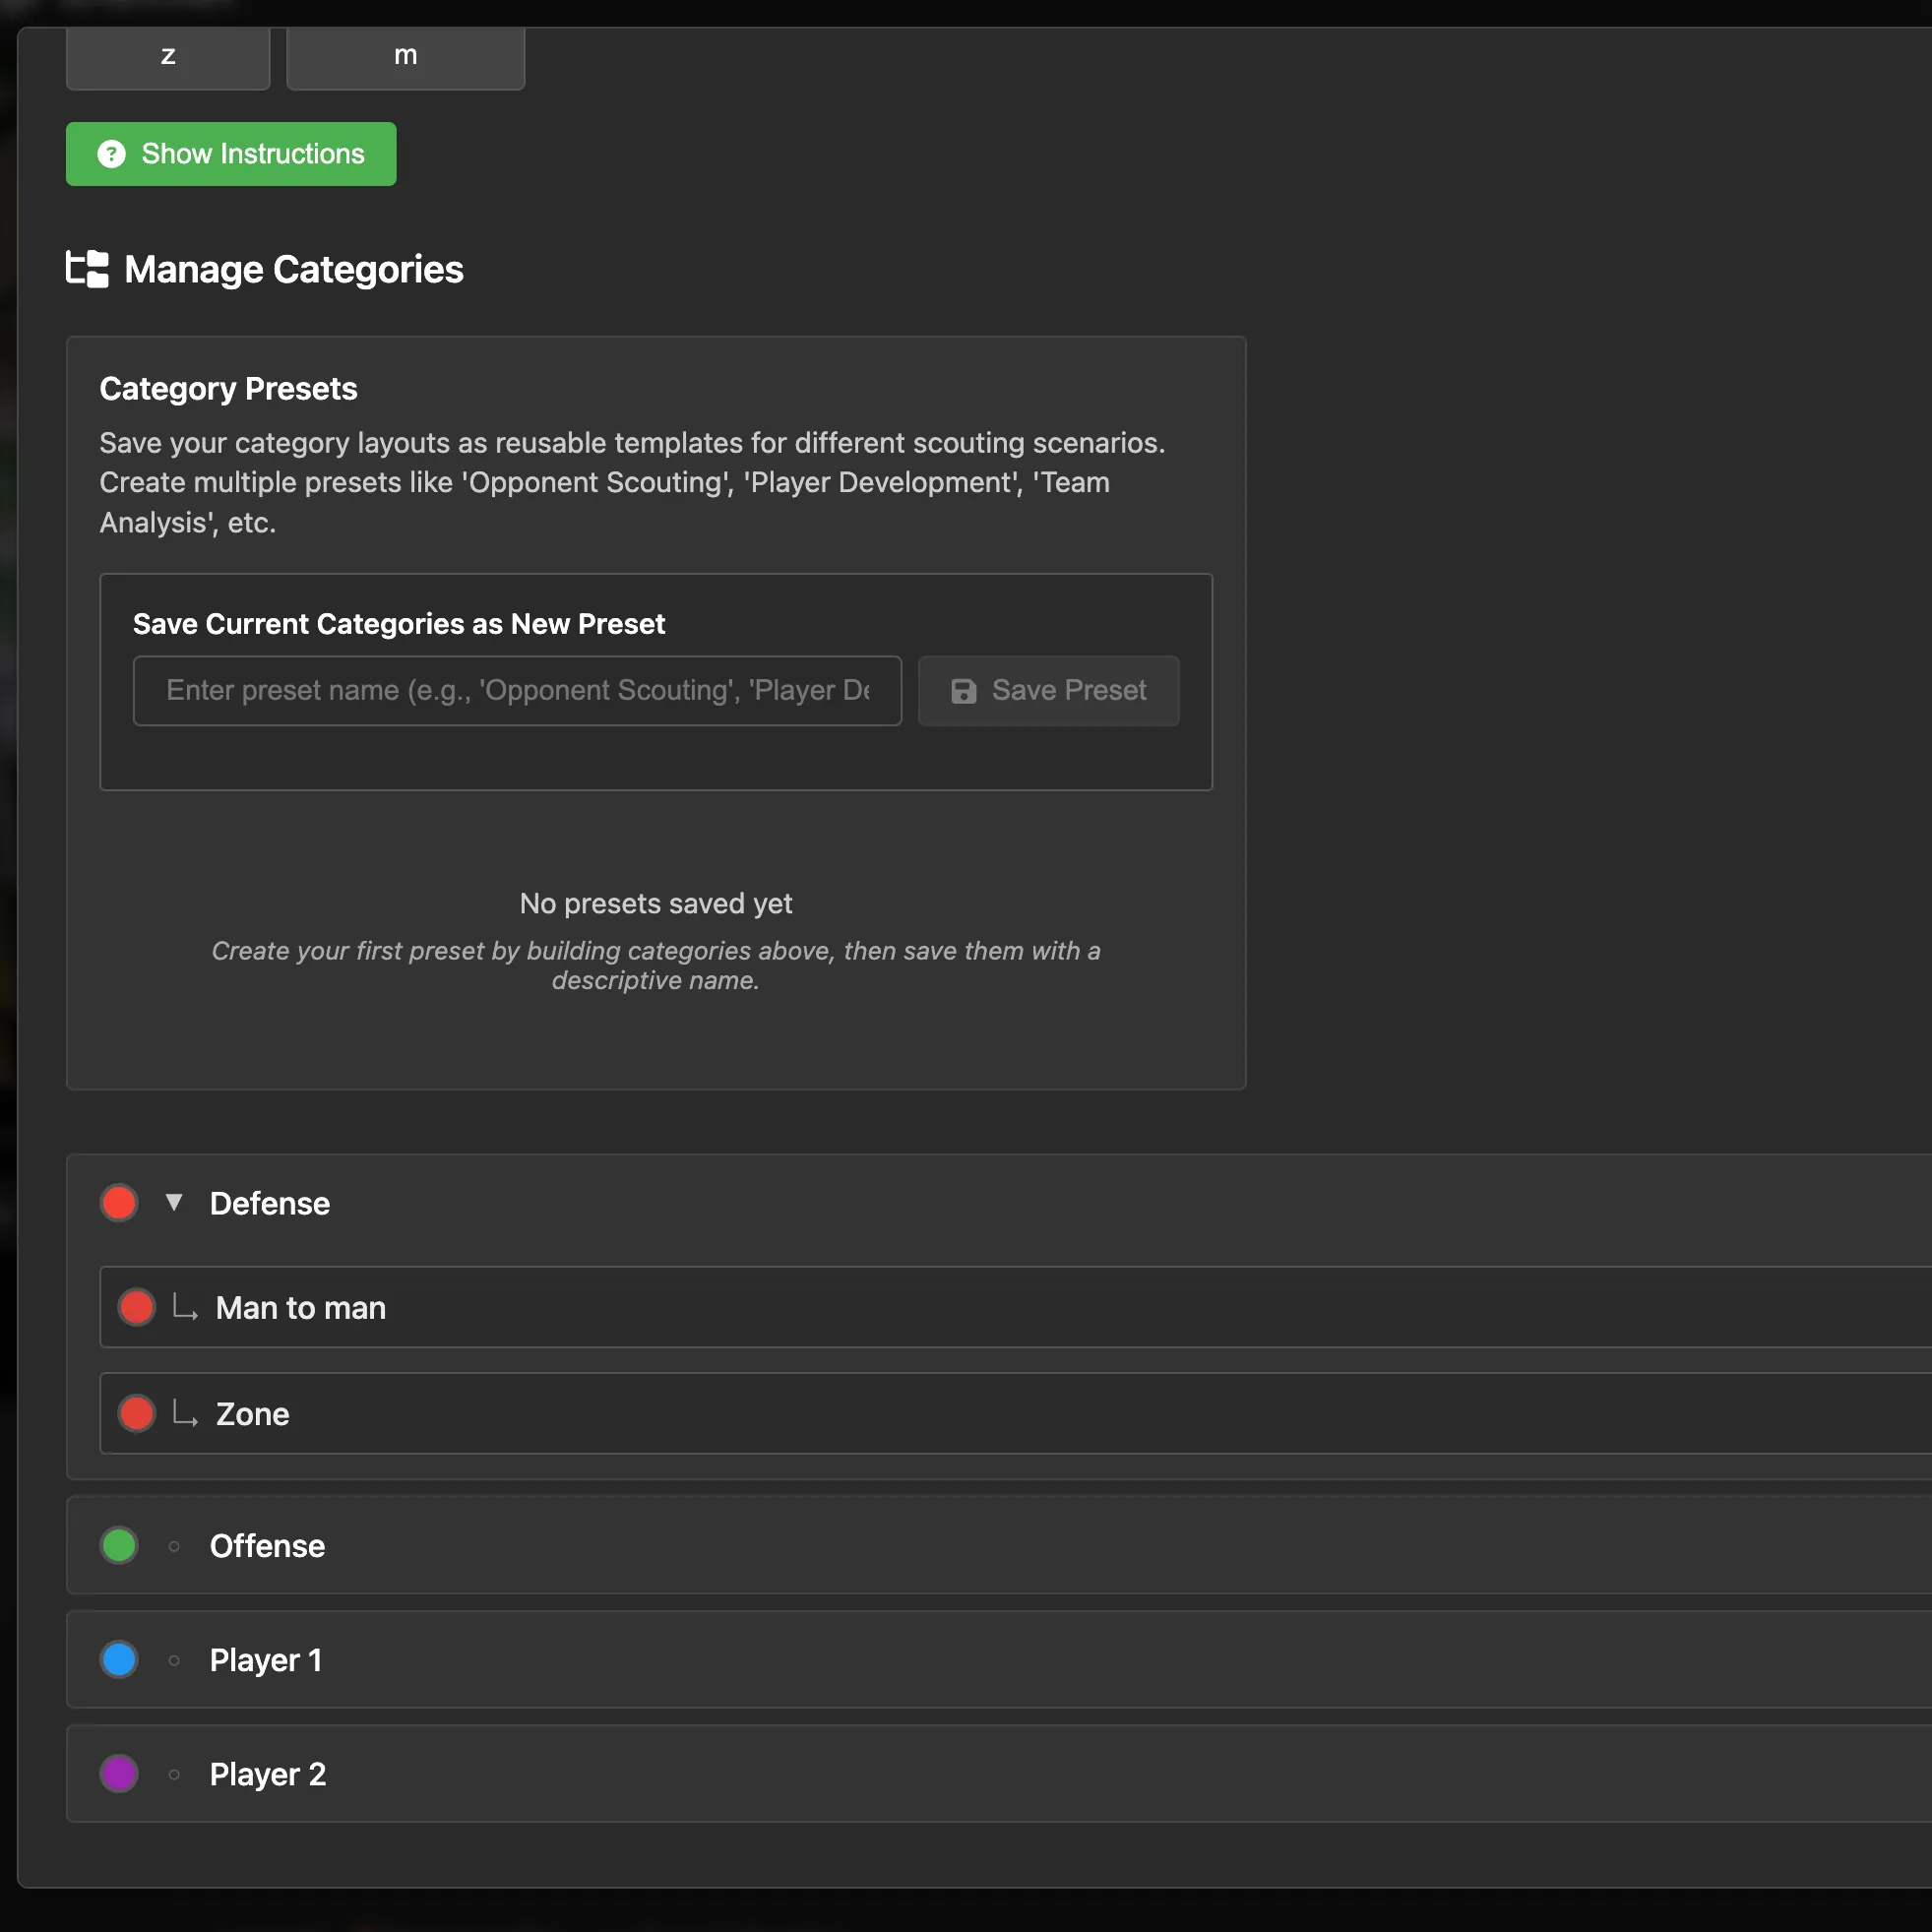Viewport: 1932px width, 1932px height.
Task: Click the sub-item arrow icon beside Man to man
Action: tap(184, 1307)
